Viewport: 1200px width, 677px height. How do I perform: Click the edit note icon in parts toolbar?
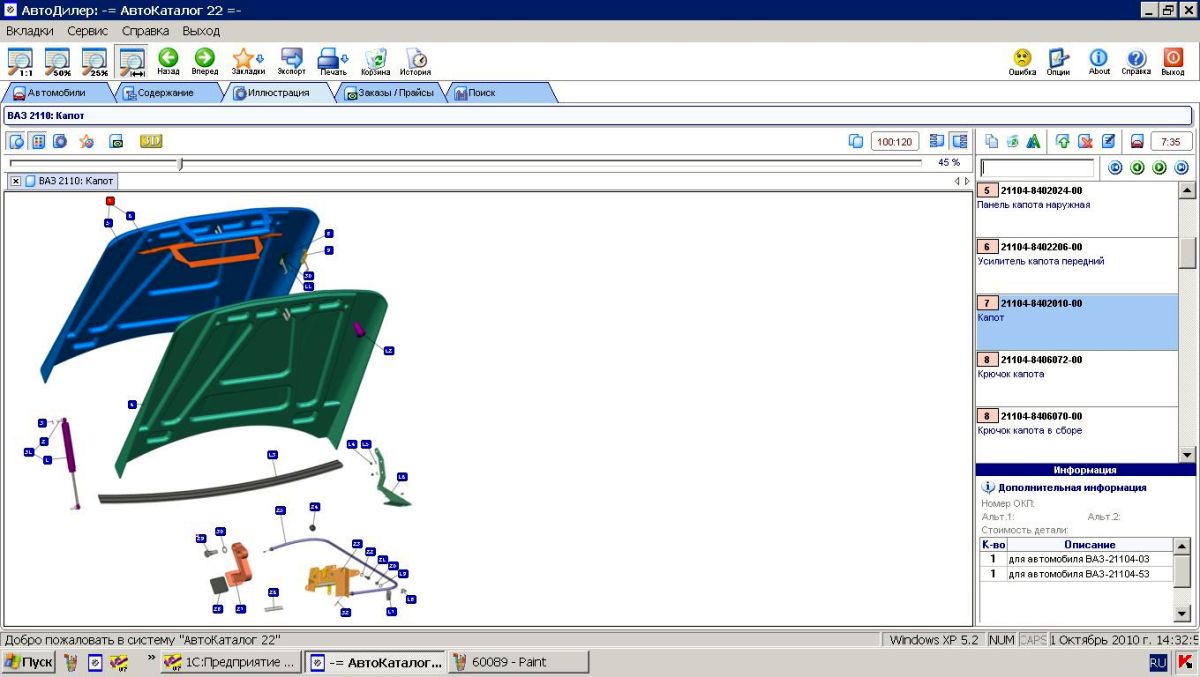[x=1108, y=141]
